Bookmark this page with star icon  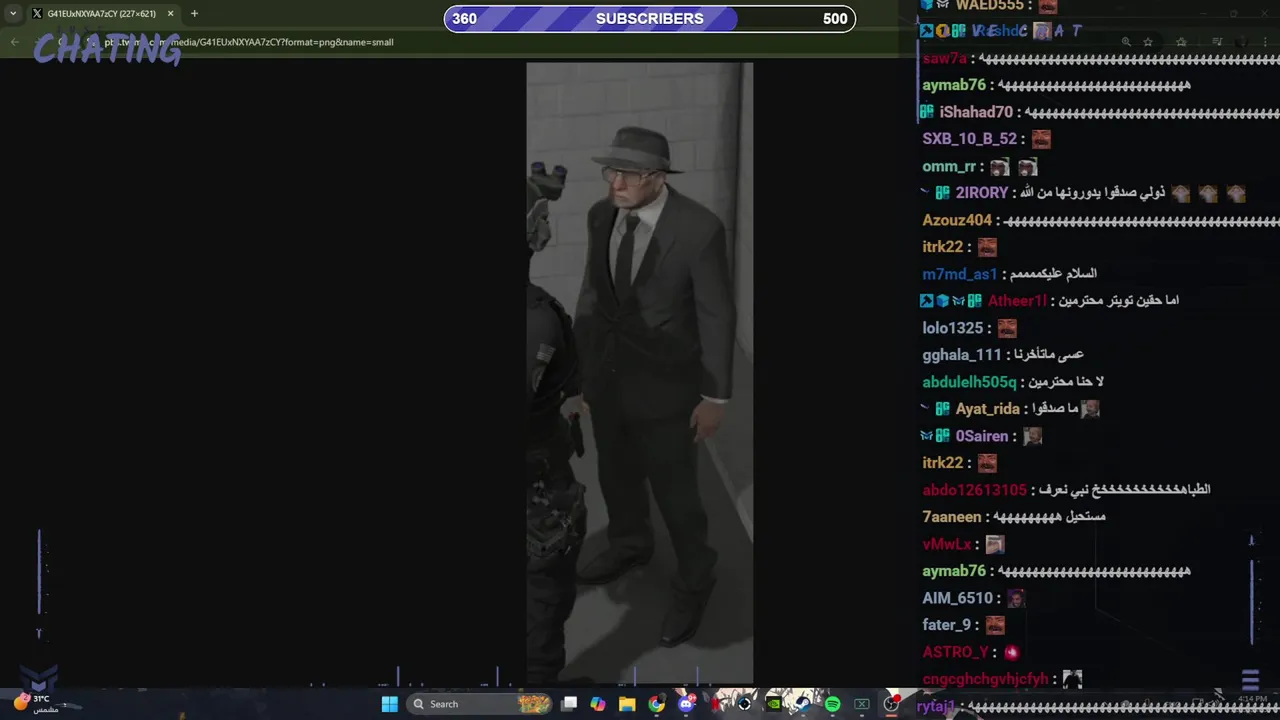[x=1148, y=42]
